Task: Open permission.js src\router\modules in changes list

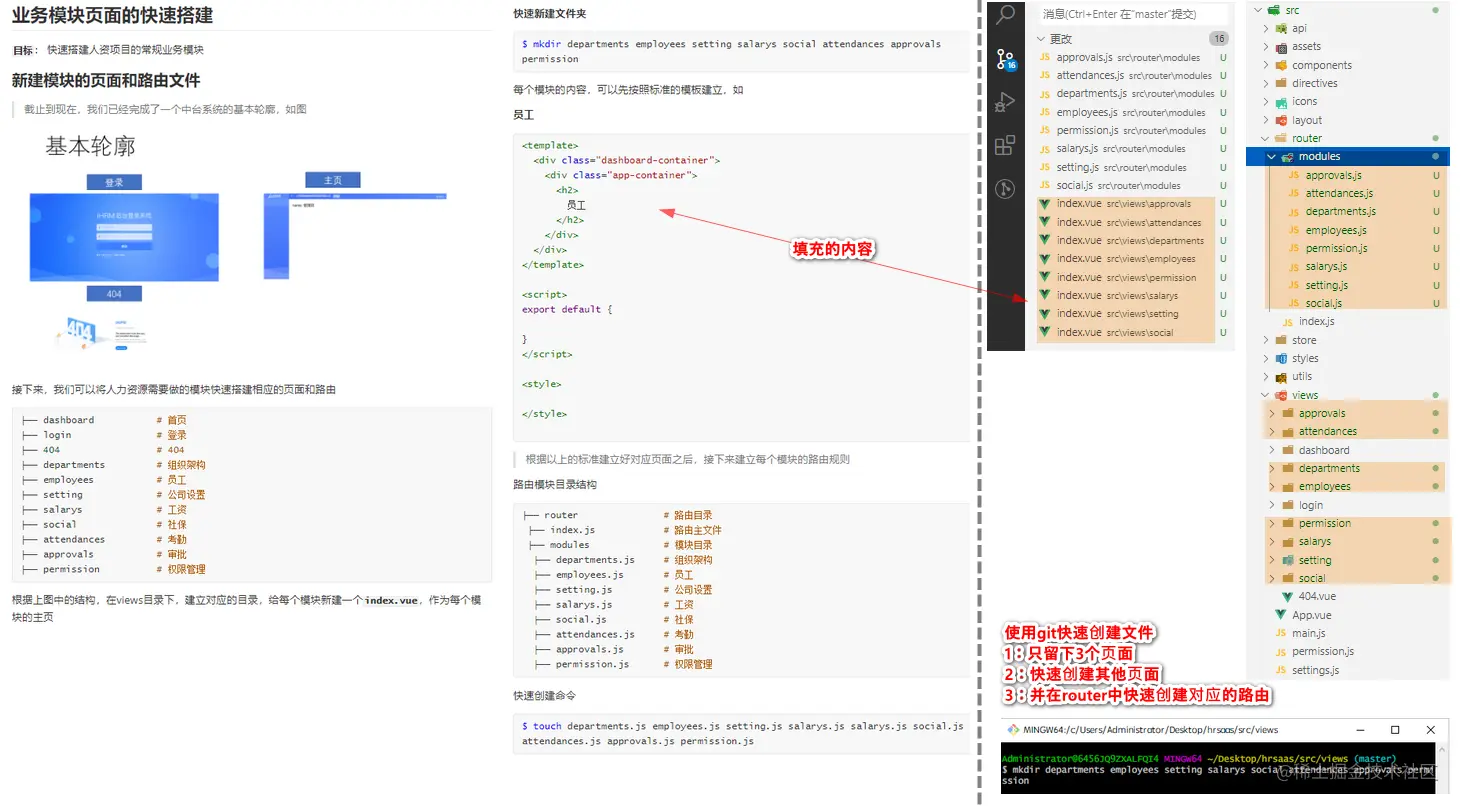Action: coord(1133,130)
